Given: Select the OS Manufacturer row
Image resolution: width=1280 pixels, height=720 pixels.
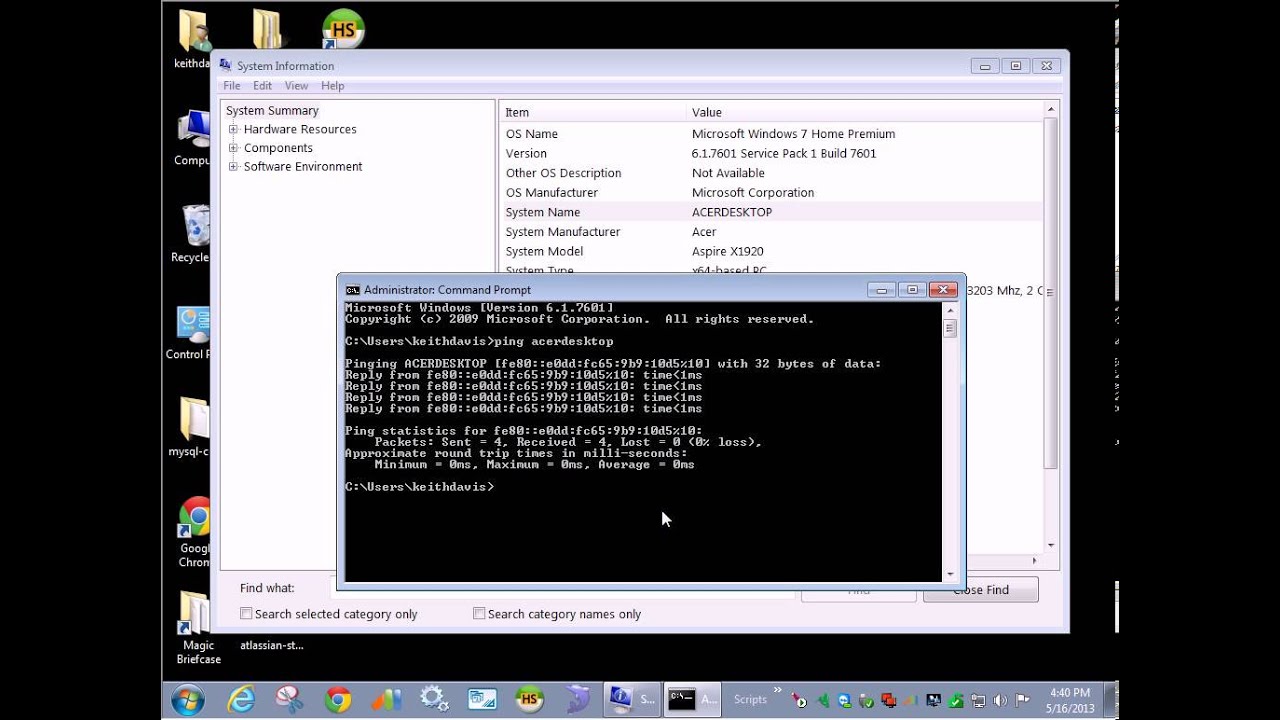Looking at the screenshot, I should click(x=770, y=193).
